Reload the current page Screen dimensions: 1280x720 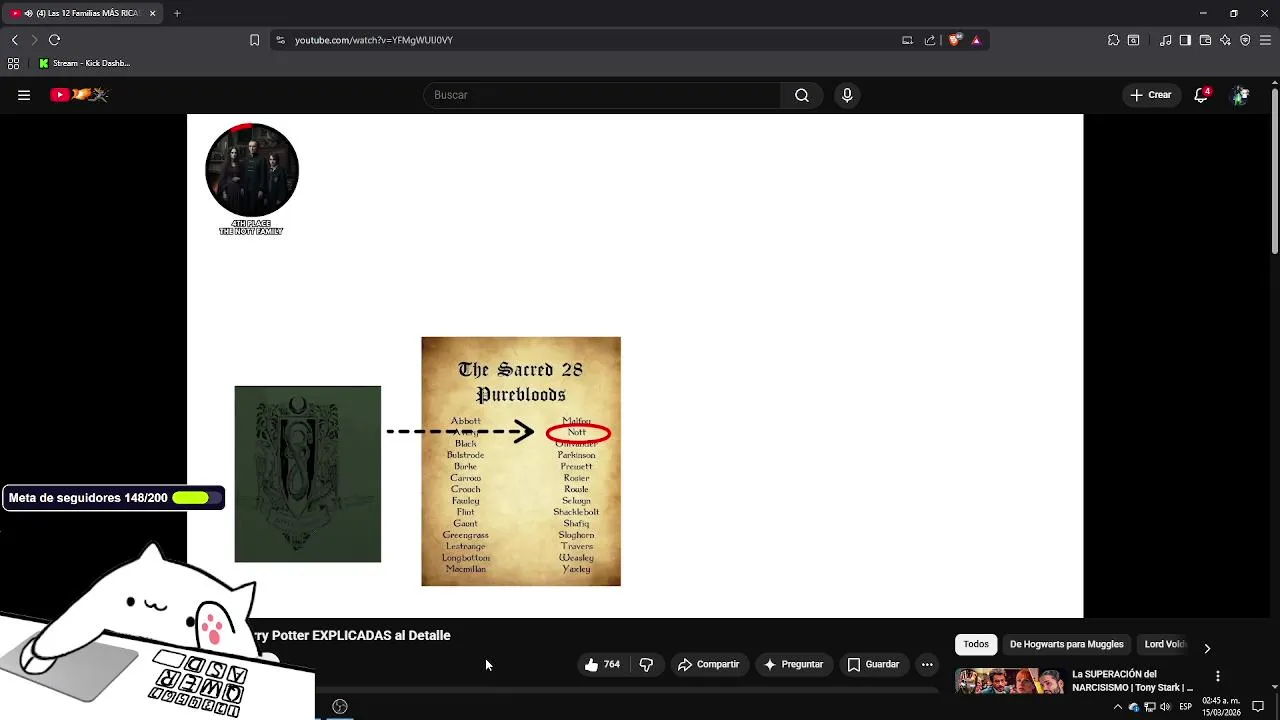54,40
